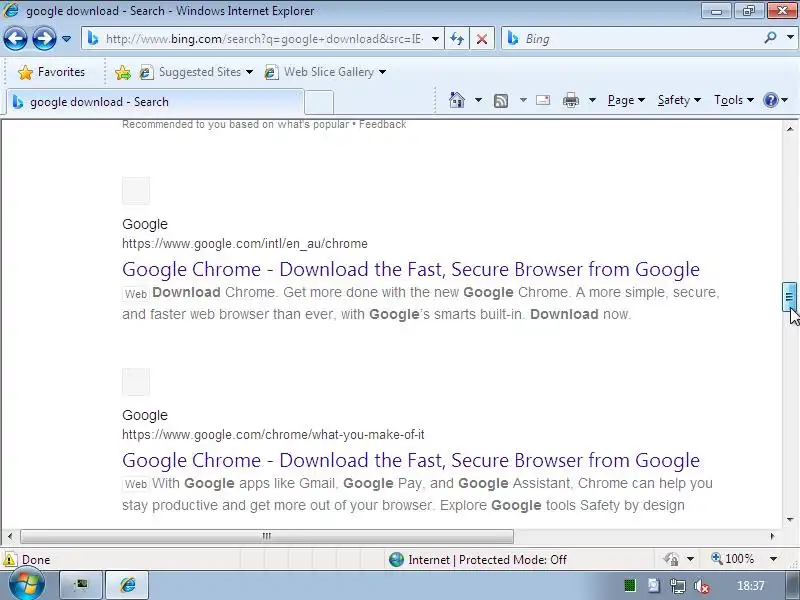Click the Feedback link at top

383,124
